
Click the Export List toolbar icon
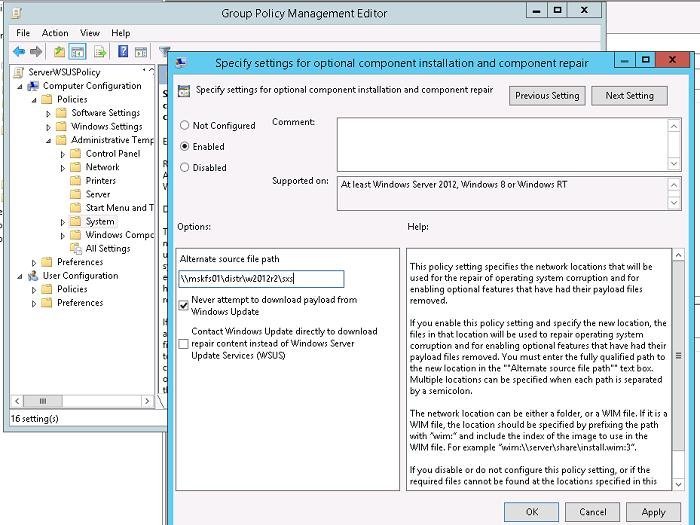point(100,52)
